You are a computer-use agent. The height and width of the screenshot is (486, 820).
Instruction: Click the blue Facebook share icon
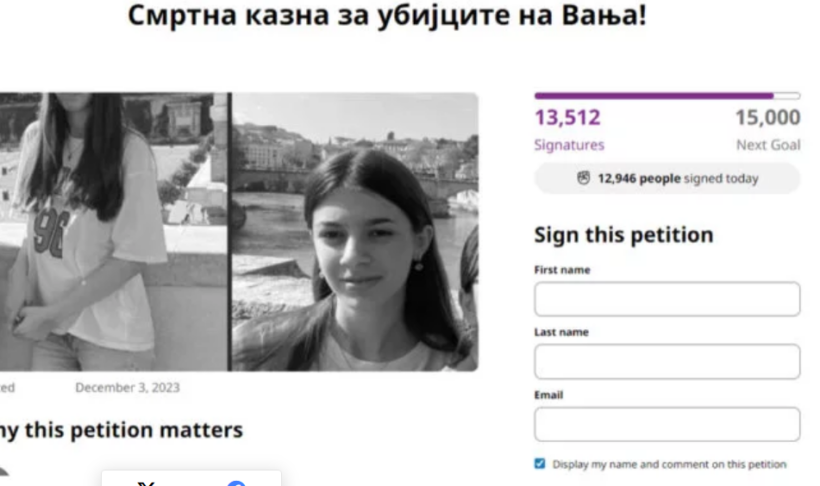pos(236,483)
